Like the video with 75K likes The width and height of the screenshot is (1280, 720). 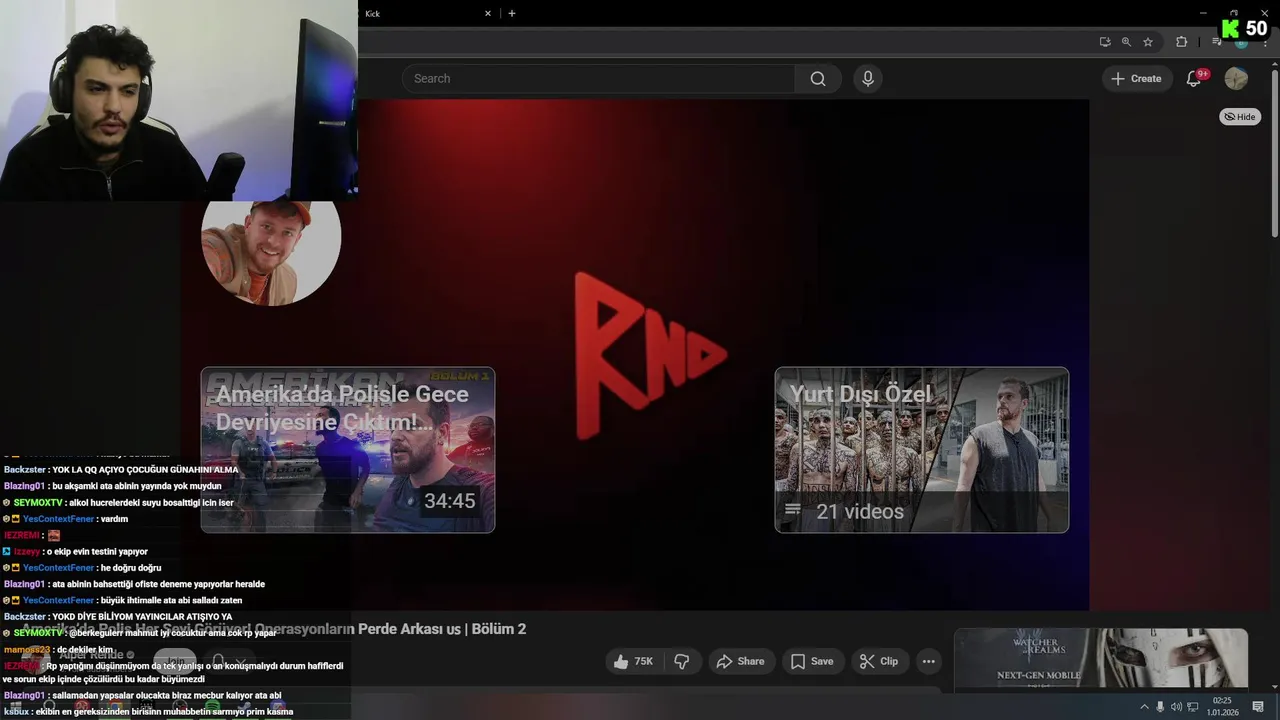click(x=635, y=661)
